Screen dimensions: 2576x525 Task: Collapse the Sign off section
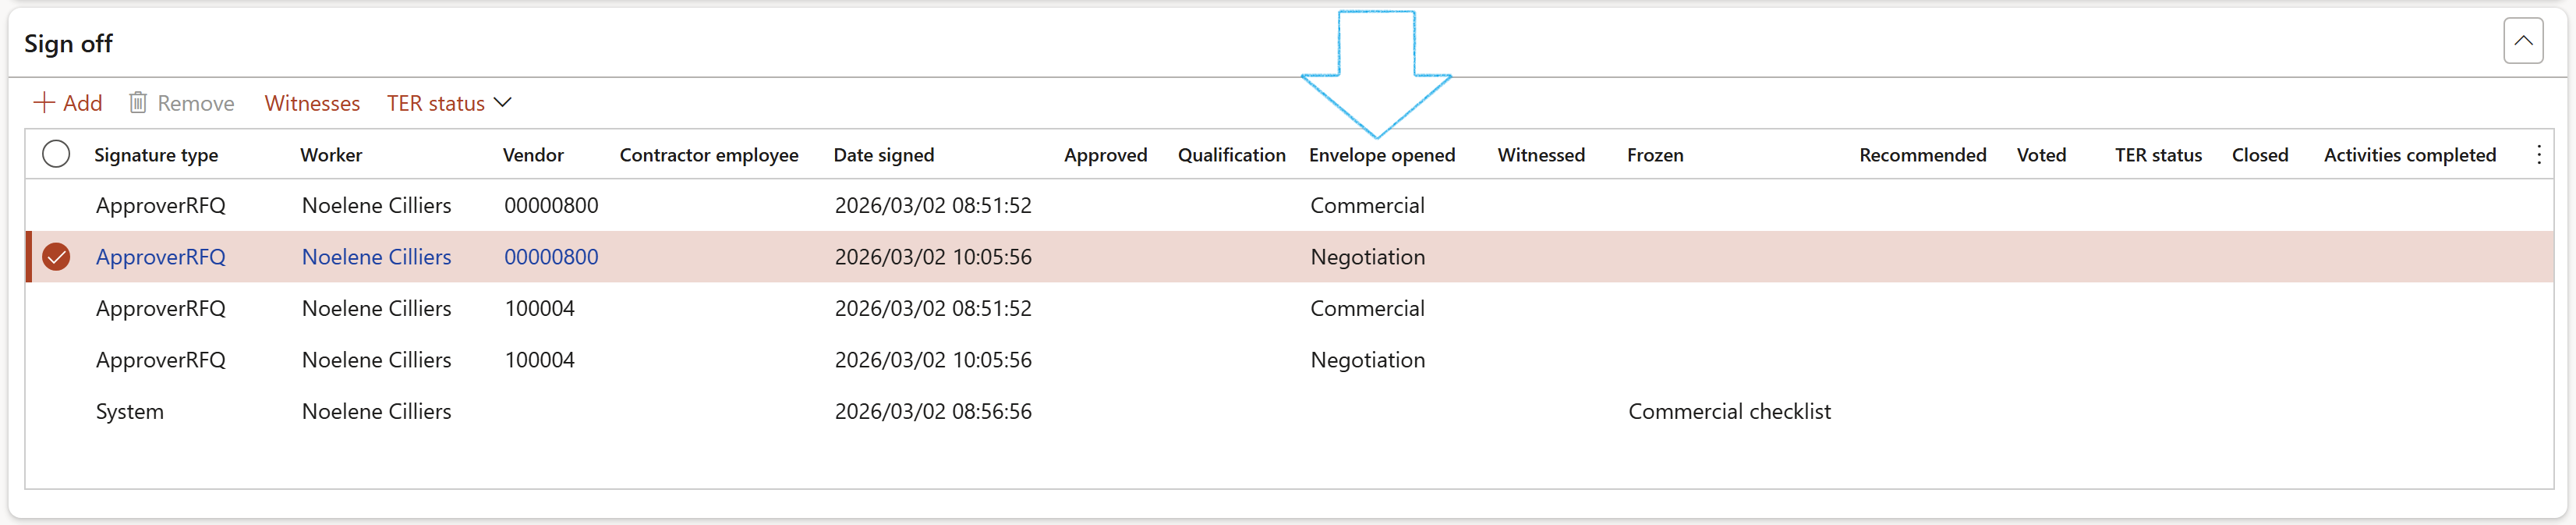click(x=2522, y=41)
